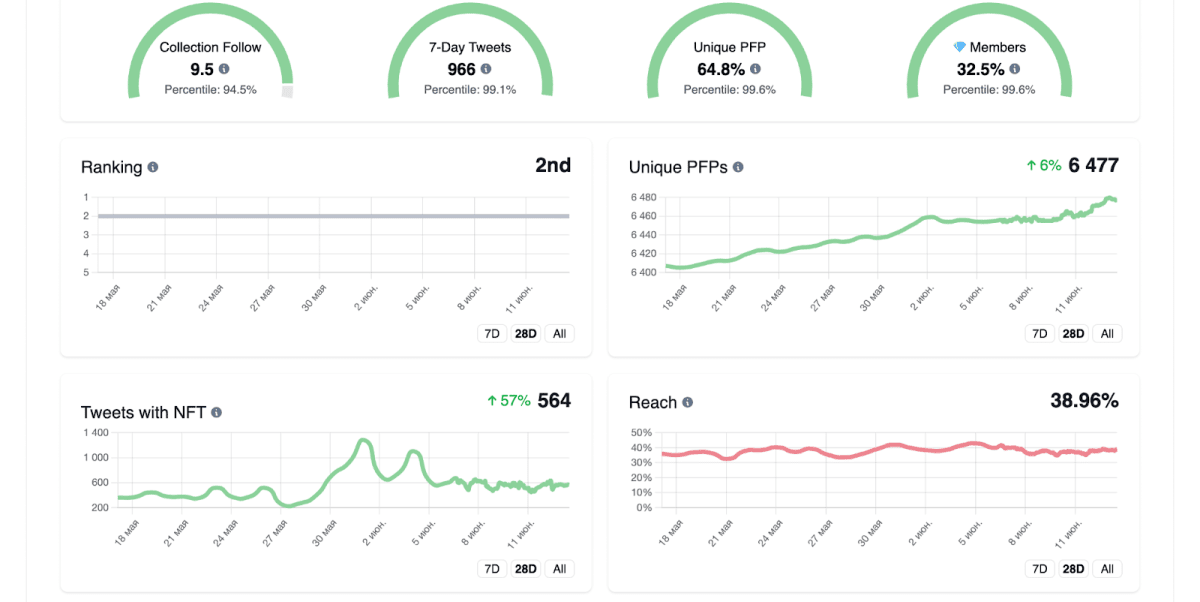
Task: Select 28D on the Ranking chart
Action: (x=525, y=333)
